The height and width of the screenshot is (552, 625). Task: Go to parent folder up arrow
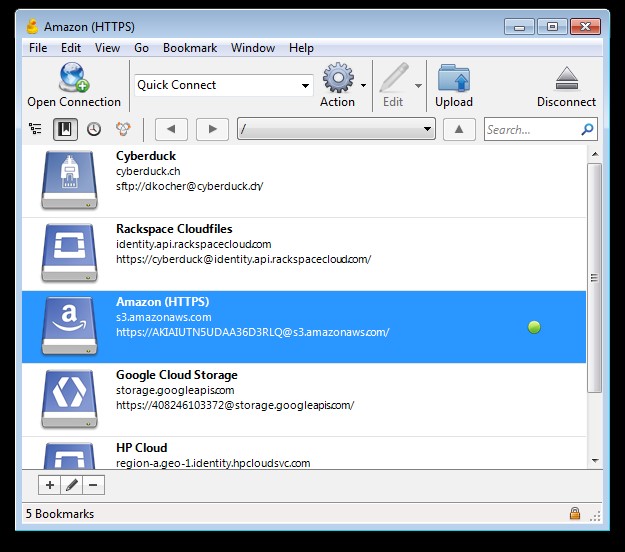[x=459, y=129]
